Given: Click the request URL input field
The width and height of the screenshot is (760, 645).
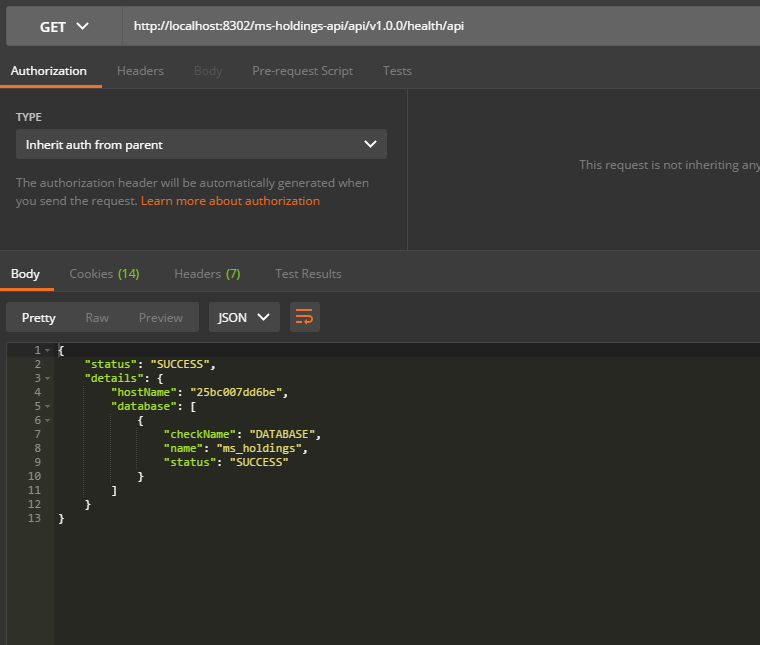Looking at the screenshot, I should (440, 26).
